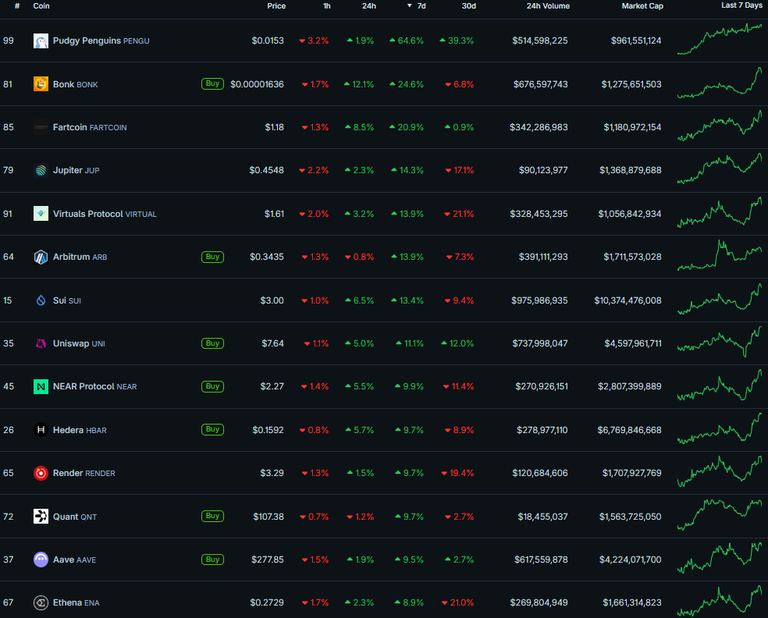Sort table by 30d column
This screenshot has height=618, width=768.
(469, 6)
